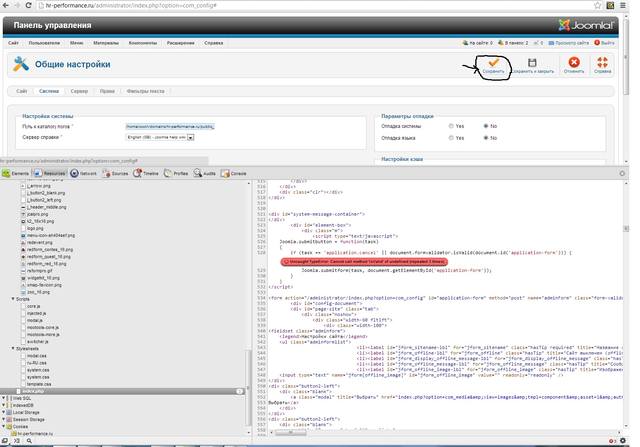
Task: Click the Общие настройки wrench icon
Action: (x=21, y=64)
